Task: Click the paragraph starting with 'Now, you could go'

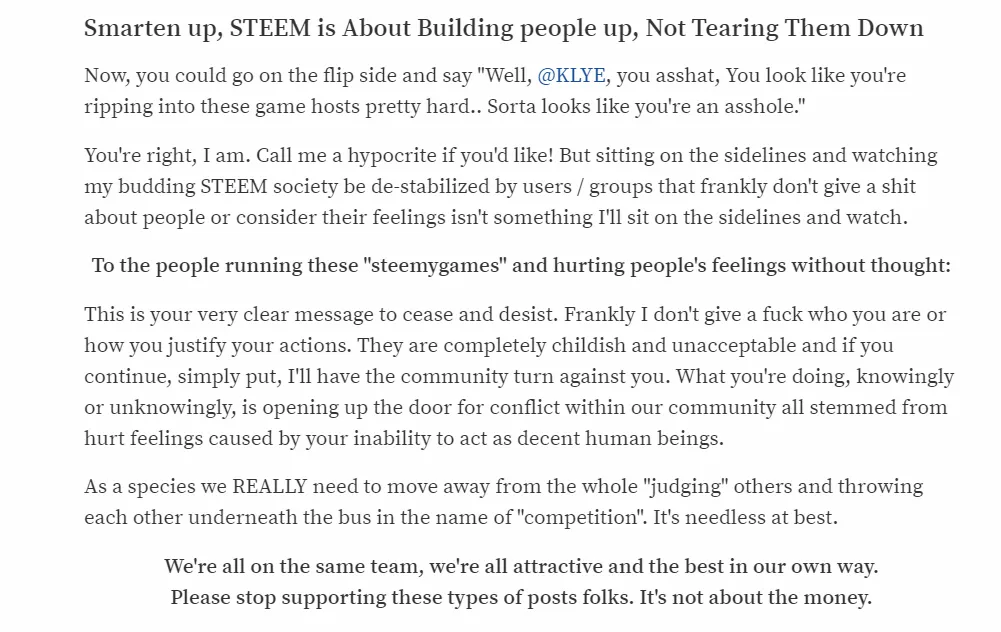Action: (x=495, y=91)
